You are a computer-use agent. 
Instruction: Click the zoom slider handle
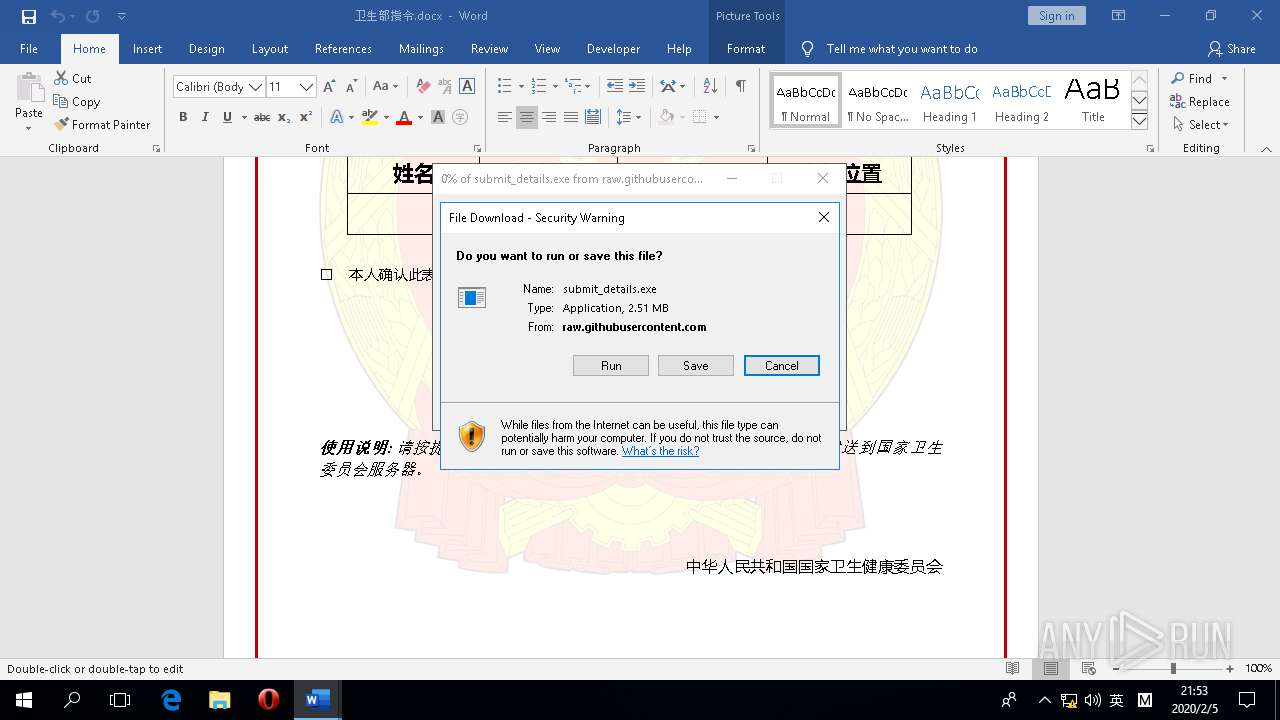(1173, 668)
